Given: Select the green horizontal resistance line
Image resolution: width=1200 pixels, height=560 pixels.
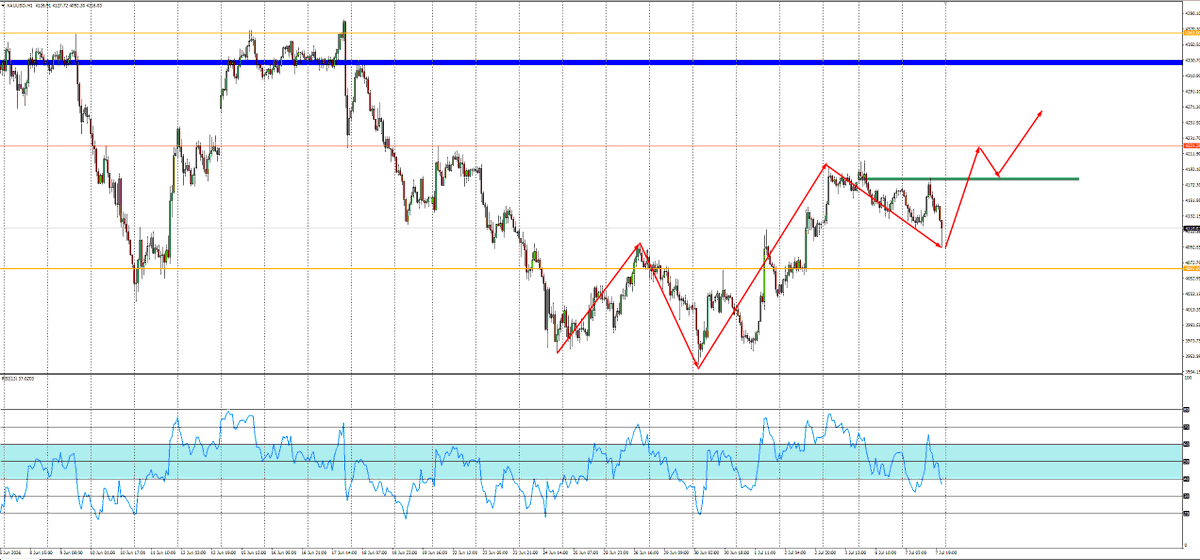Looking at the screenshot, I should pos(971,178).
